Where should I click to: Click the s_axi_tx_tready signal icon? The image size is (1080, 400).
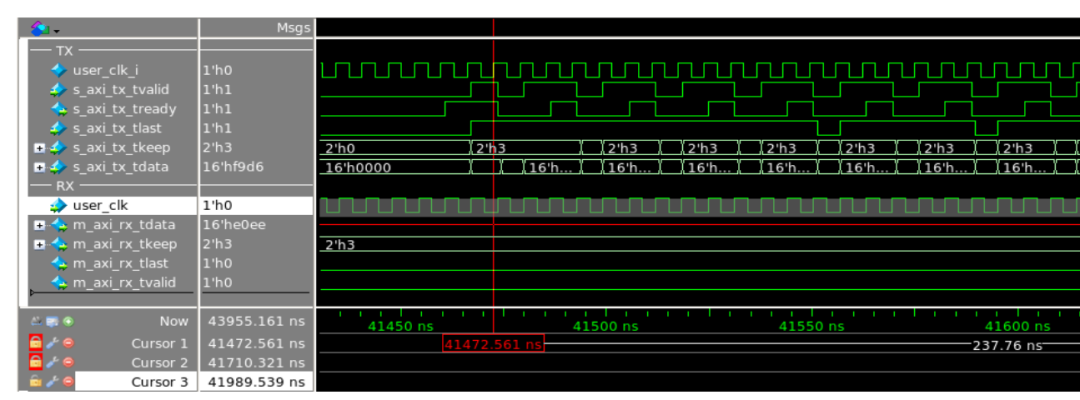[x=58, y=109]
